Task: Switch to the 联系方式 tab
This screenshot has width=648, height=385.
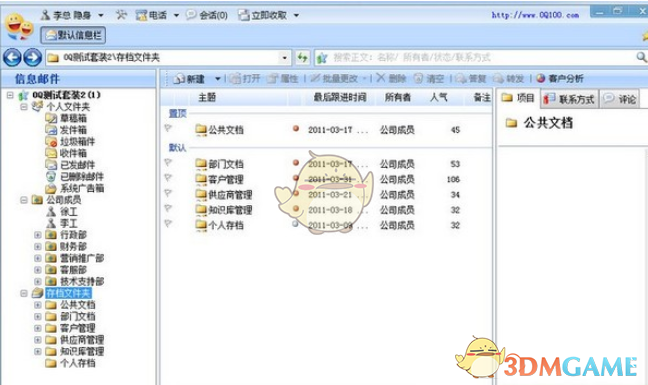Action: (x=569, y=99)
